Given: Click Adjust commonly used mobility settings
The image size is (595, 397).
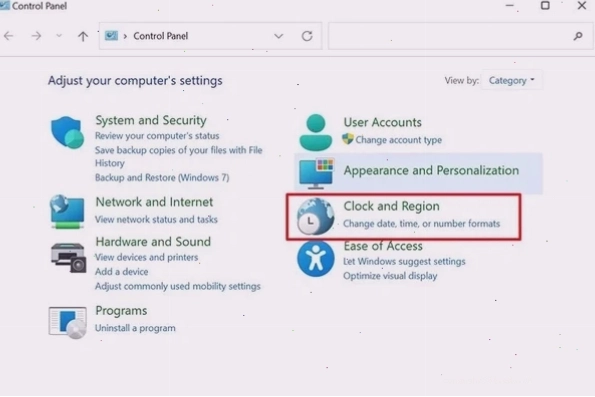Looking at the screenshot, I should 178,286.
